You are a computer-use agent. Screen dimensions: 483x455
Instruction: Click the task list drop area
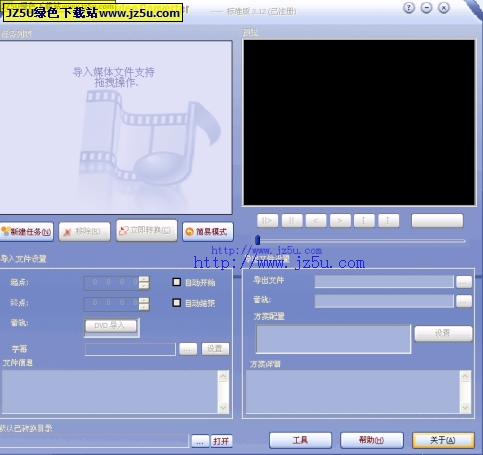(x=116, y=127)
